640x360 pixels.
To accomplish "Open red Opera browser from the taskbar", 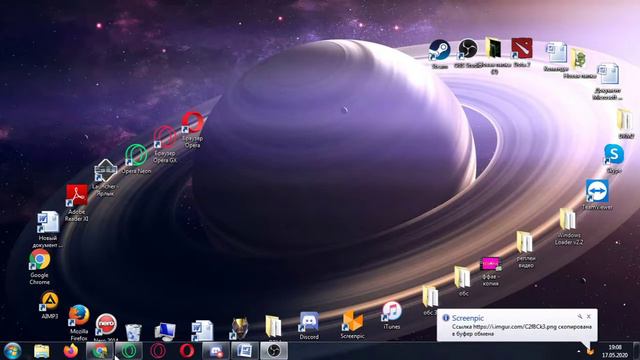I will 187,351.
